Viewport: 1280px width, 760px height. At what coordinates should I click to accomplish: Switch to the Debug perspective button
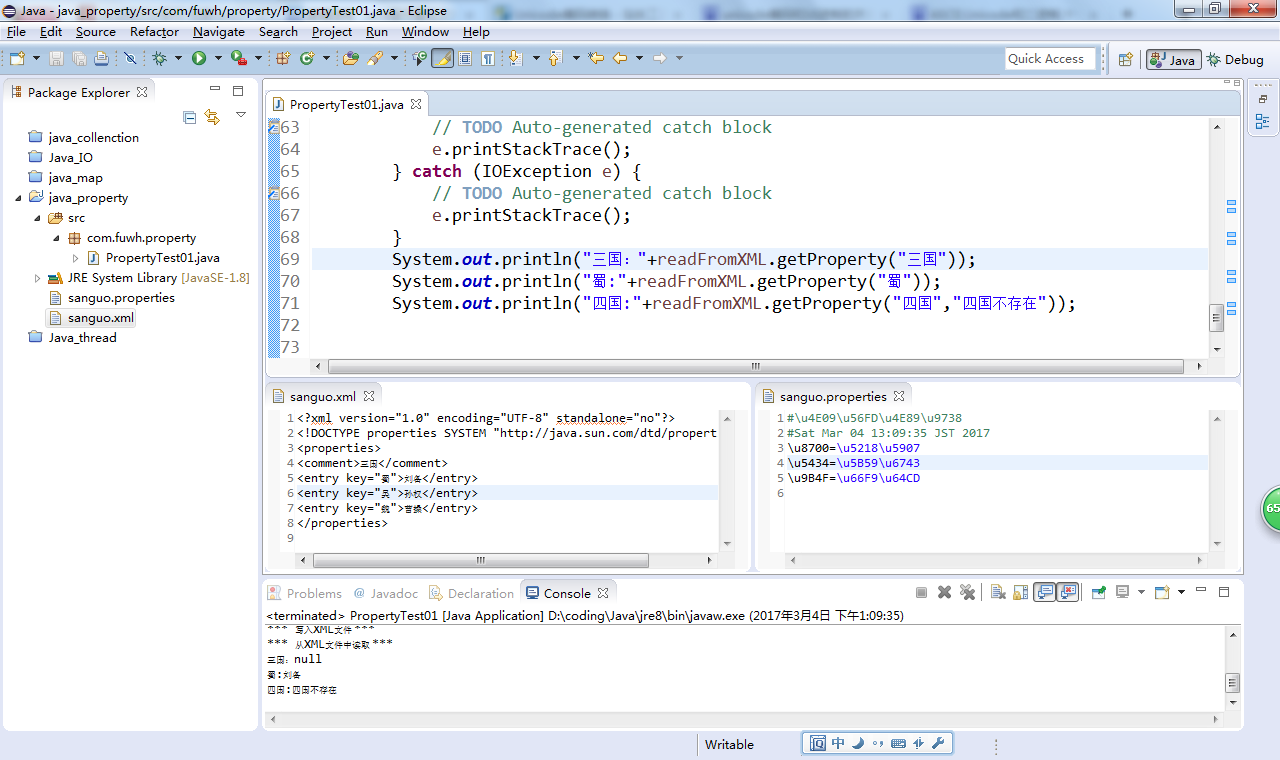[x=1235, y=59]
